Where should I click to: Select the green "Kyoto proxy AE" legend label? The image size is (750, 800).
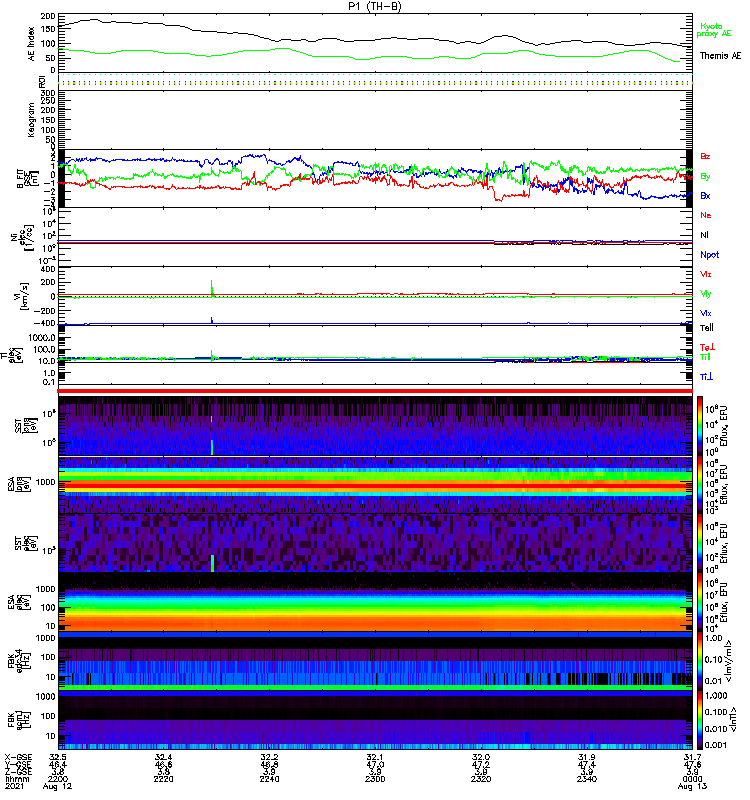click(714, 30)
